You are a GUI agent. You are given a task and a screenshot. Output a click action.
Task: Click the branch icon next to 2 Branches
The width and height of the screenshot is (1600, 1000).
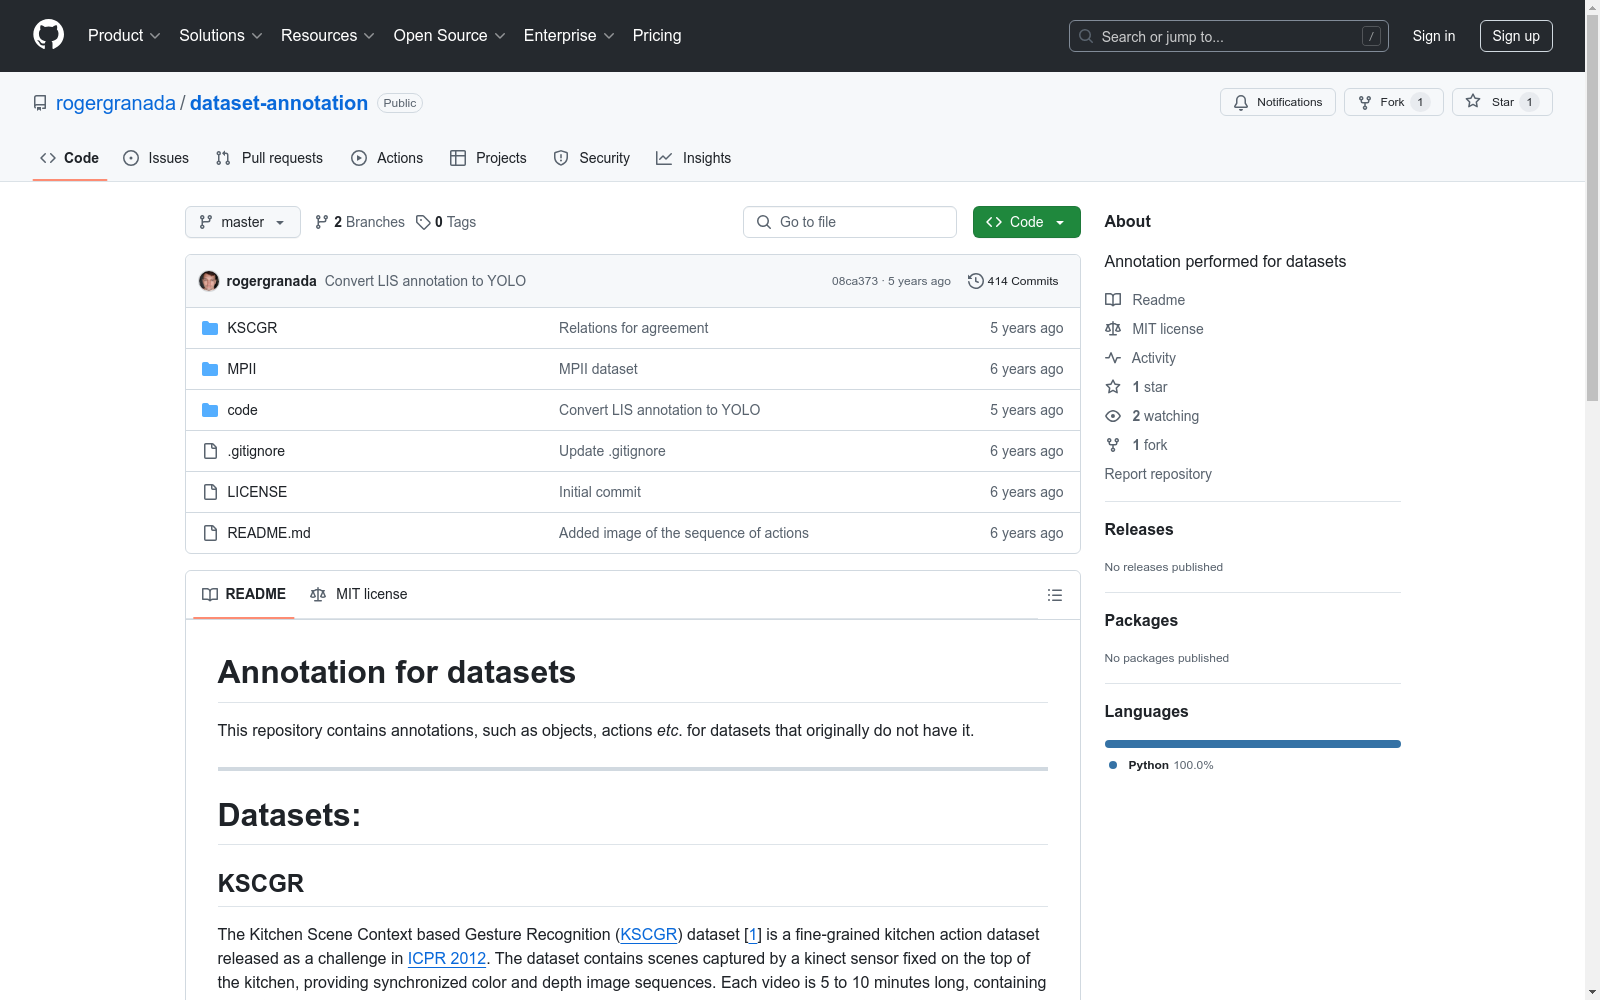tap(322, 222)
